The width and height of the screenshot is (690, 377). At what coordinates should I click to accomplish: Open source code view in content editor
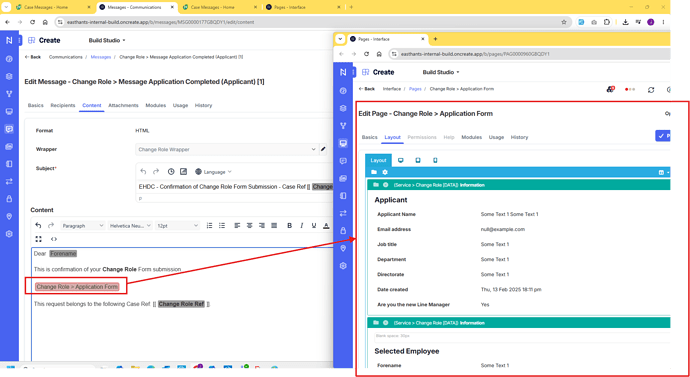tap(54, 239)
